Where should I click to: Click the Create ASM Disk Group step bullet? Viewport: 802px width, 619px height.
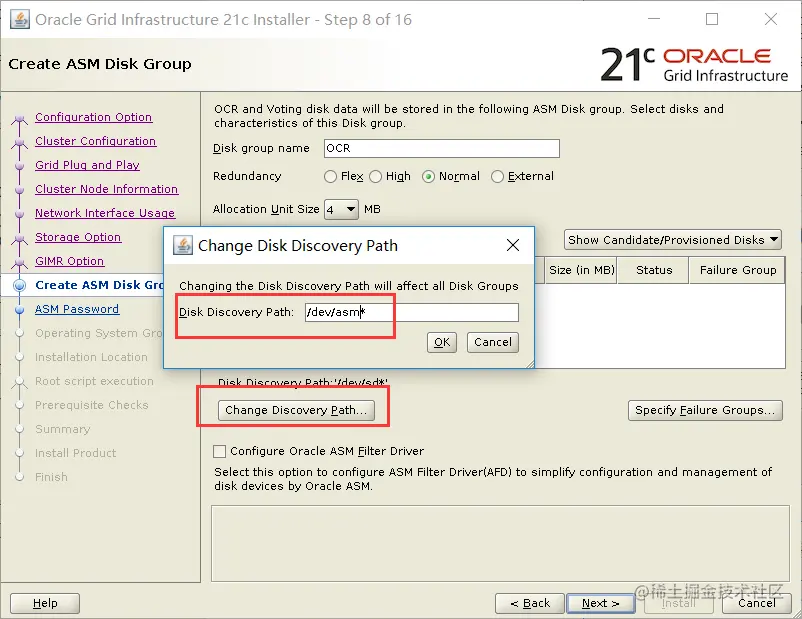(19, 285)
